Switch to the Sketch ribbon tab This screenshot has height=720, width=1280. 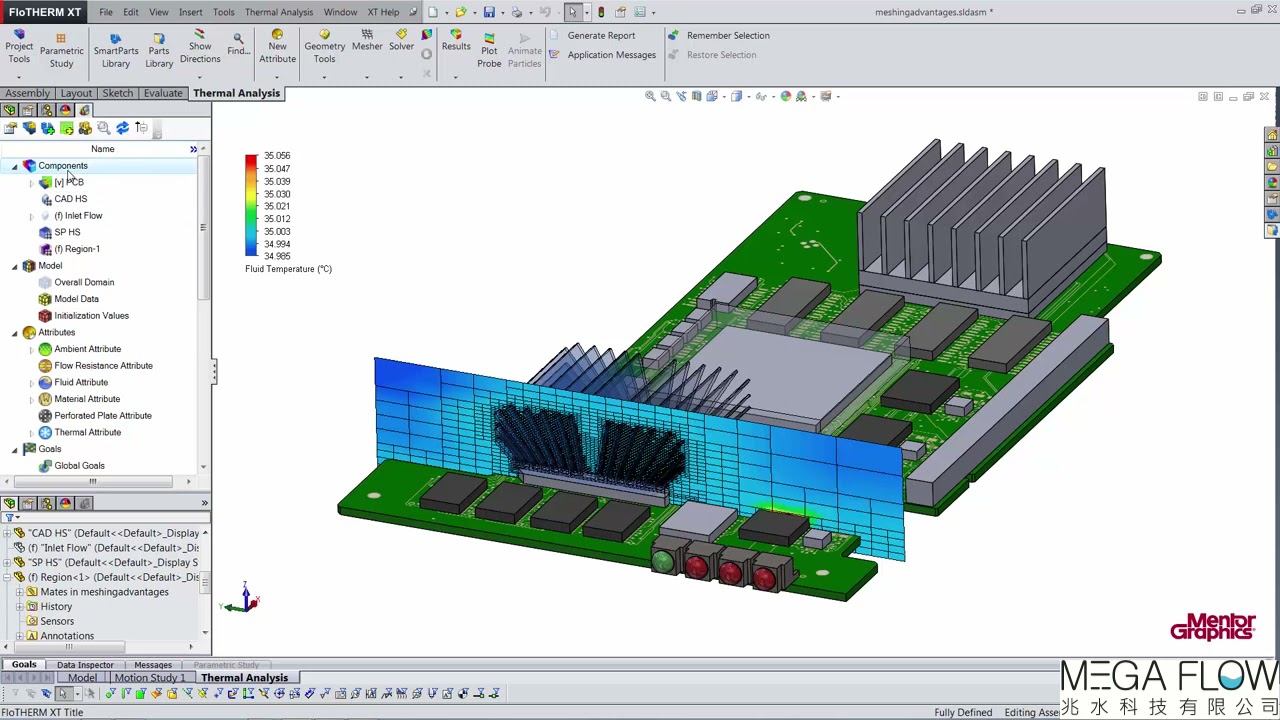point(117,93)
